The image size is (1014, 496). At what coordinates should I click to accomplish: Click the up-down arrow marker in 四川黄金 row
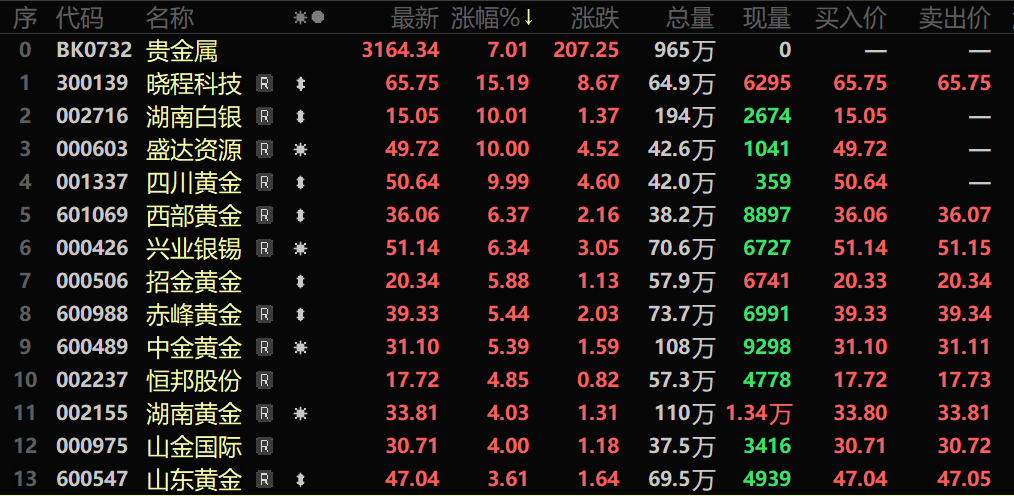pos(300,182)
